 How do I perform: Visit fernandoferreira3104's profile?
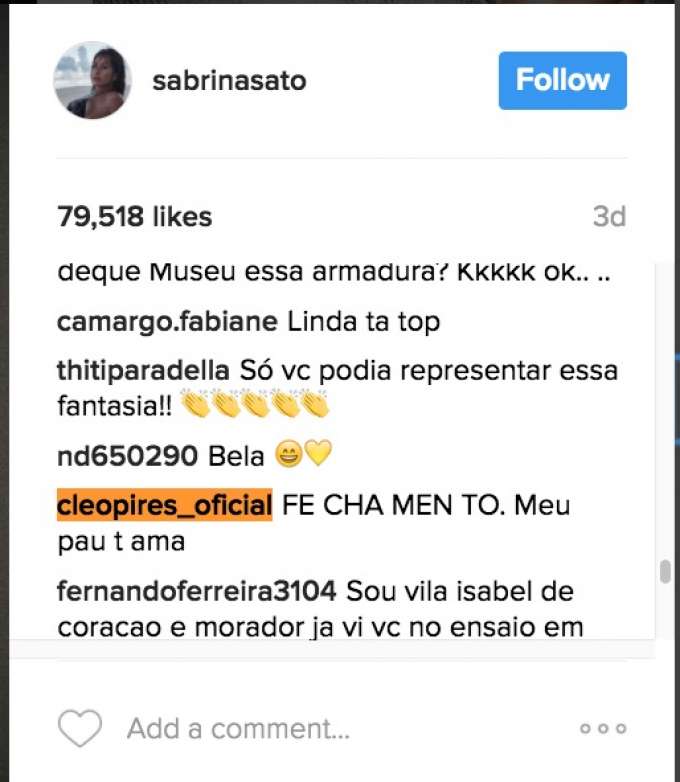pyautogui.click(x=197, y=591)
